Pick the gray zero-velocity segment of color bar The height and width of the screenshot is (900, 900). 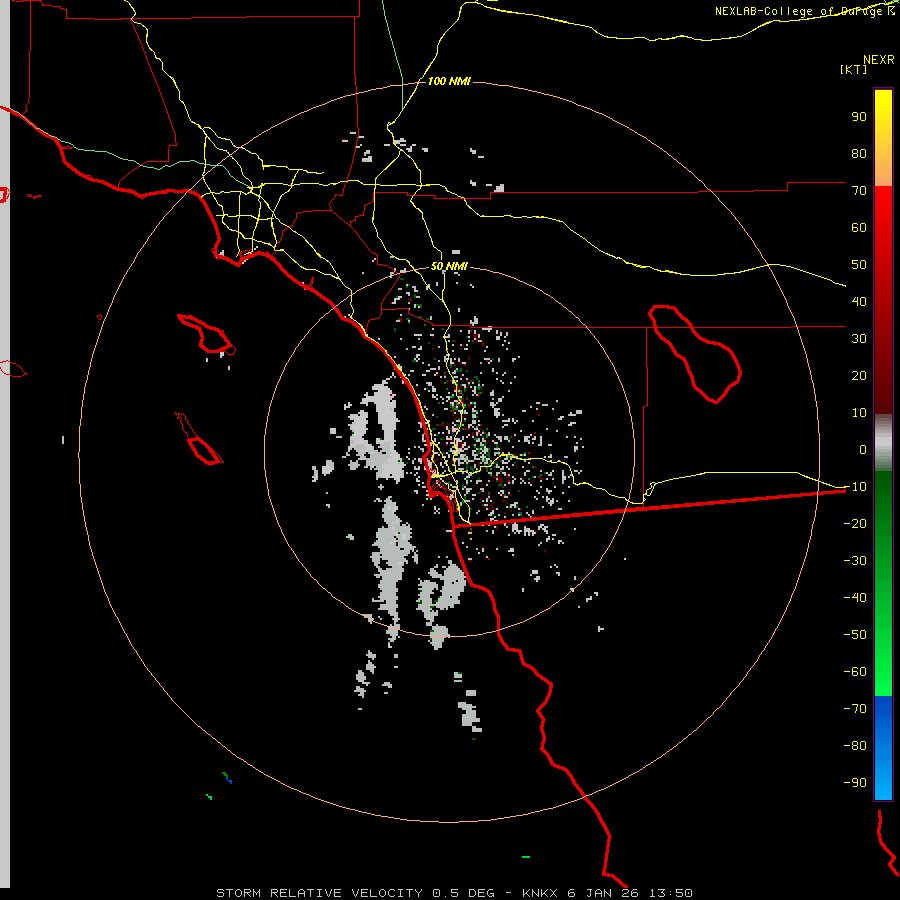(883, 443)
